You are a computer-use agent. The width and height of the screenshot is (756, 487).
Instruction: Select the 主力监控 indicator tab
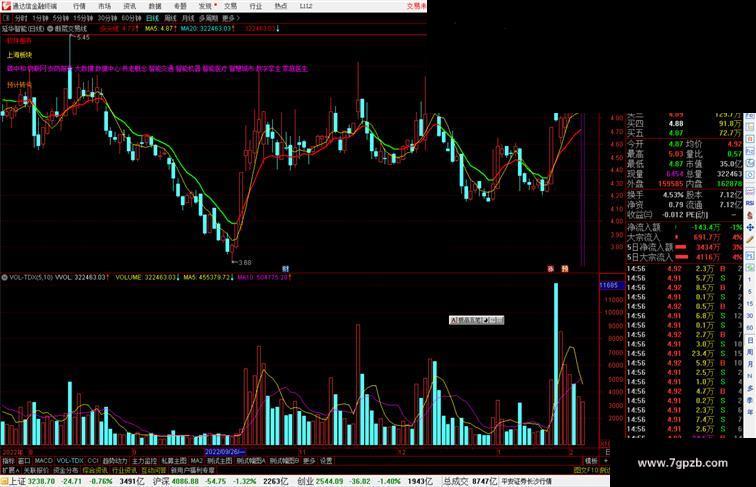(145, 461)
